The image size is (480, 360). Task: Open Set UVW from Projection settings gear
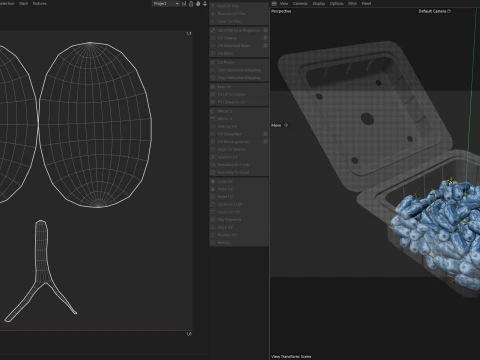265,30
